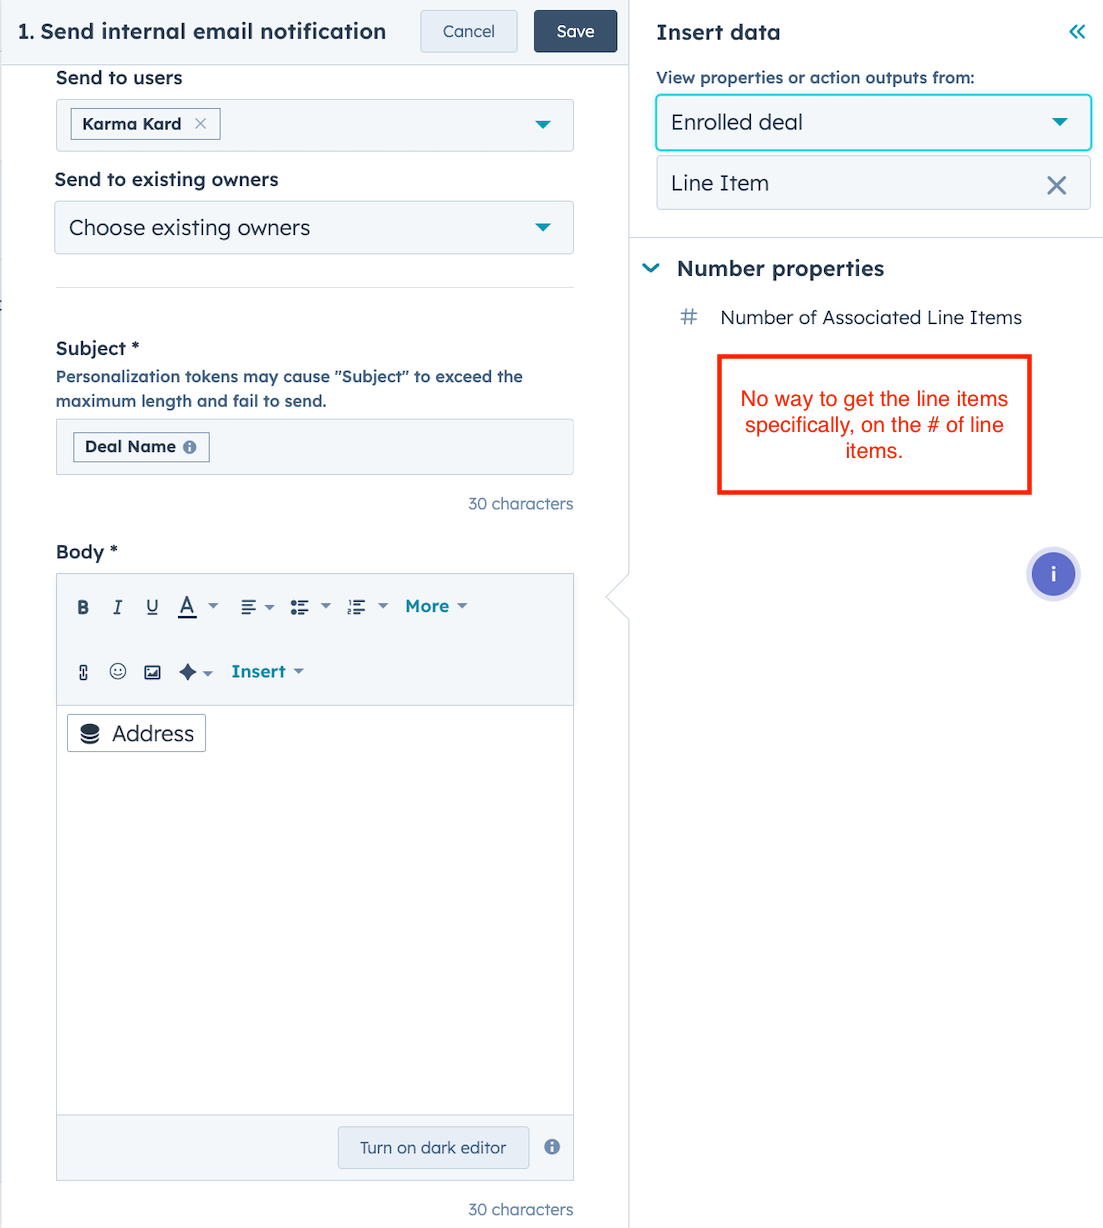1103x1228 pixels.
Task: Click the insert link icon
Action: [83, 671]
